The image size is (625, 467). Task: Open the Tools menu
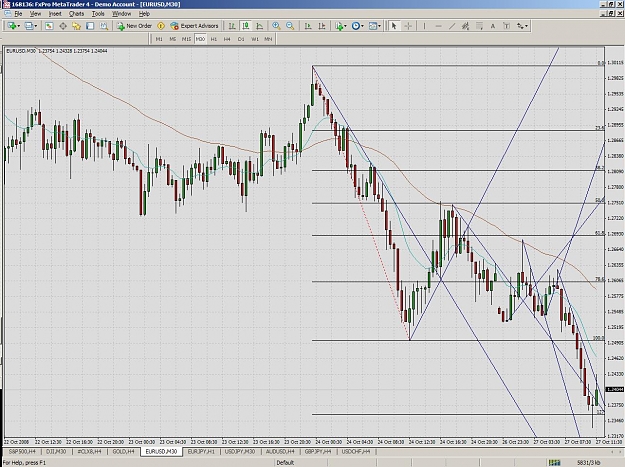(x=98, y=14)
